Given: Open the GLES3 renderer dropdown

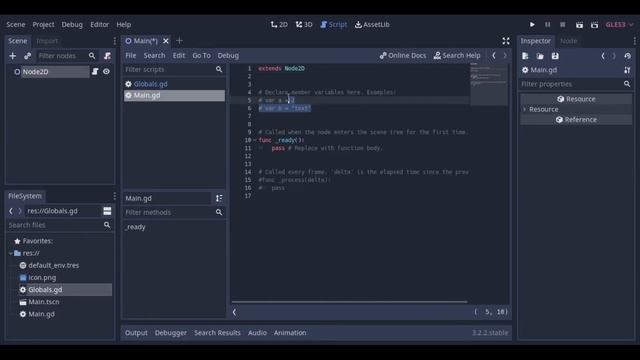Looking at the screenshot, I should pyautogui.click(x=619, y=24).
